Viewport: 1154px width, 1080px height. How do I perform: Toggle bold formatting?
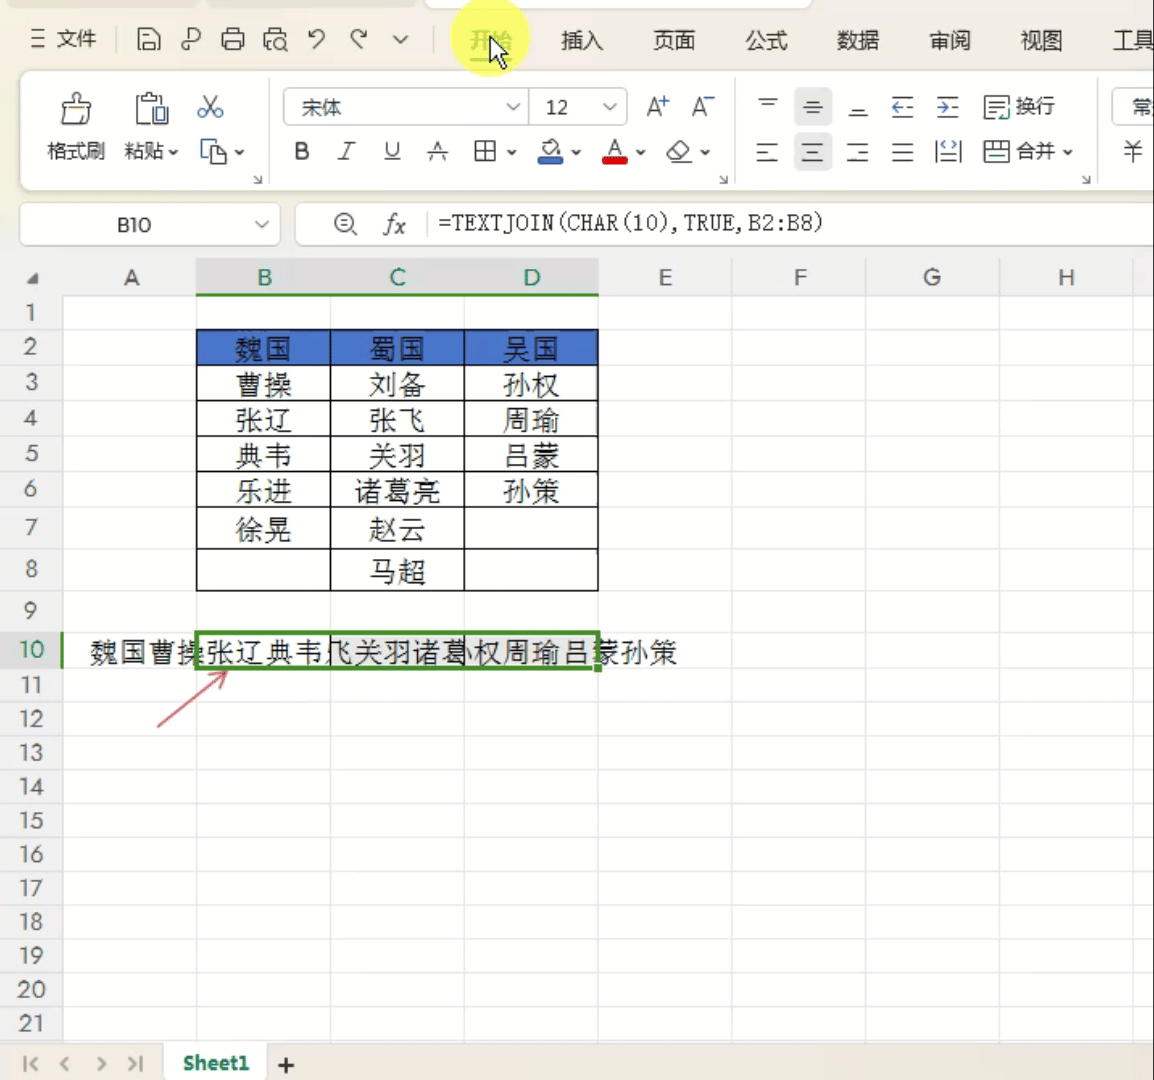[302, 152]
